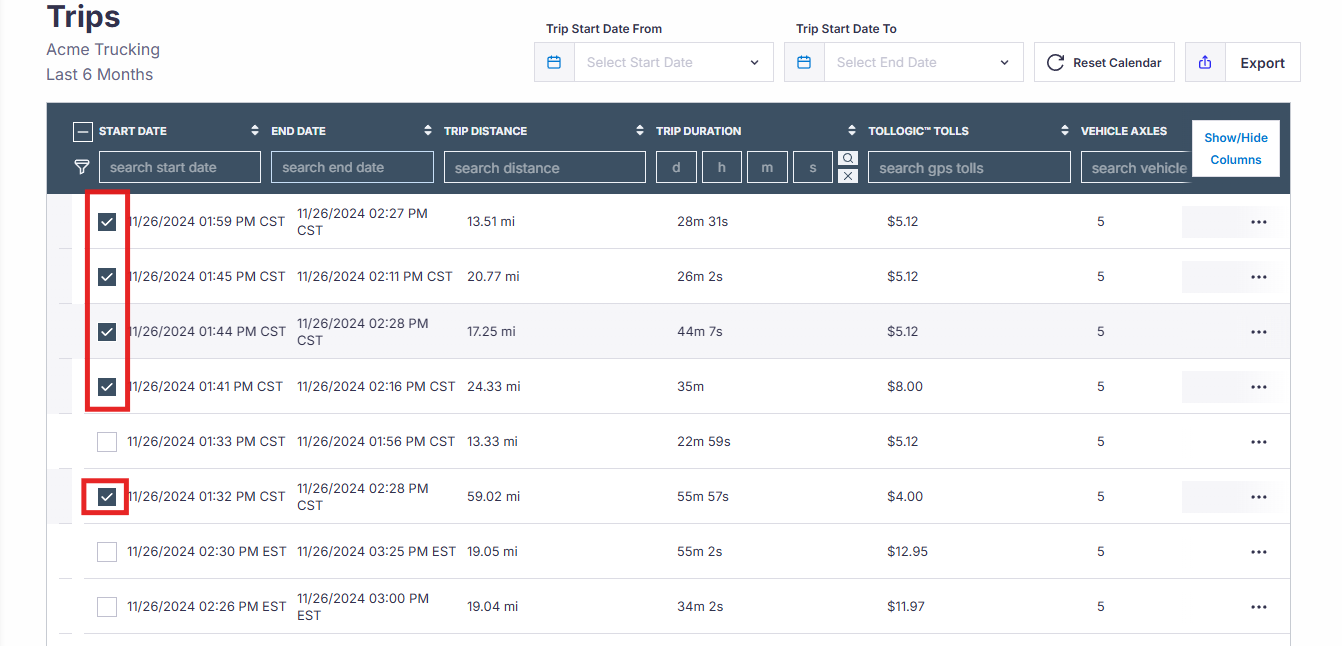The image size is (1342, 646).
Task: Click calendar icon for Trip Start Date From
Action: click(x=554, y=62)
